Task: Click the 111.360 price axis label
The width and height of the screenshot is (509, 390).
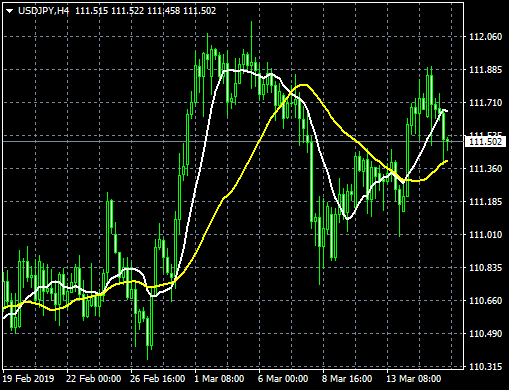Action: pos(485,169)
